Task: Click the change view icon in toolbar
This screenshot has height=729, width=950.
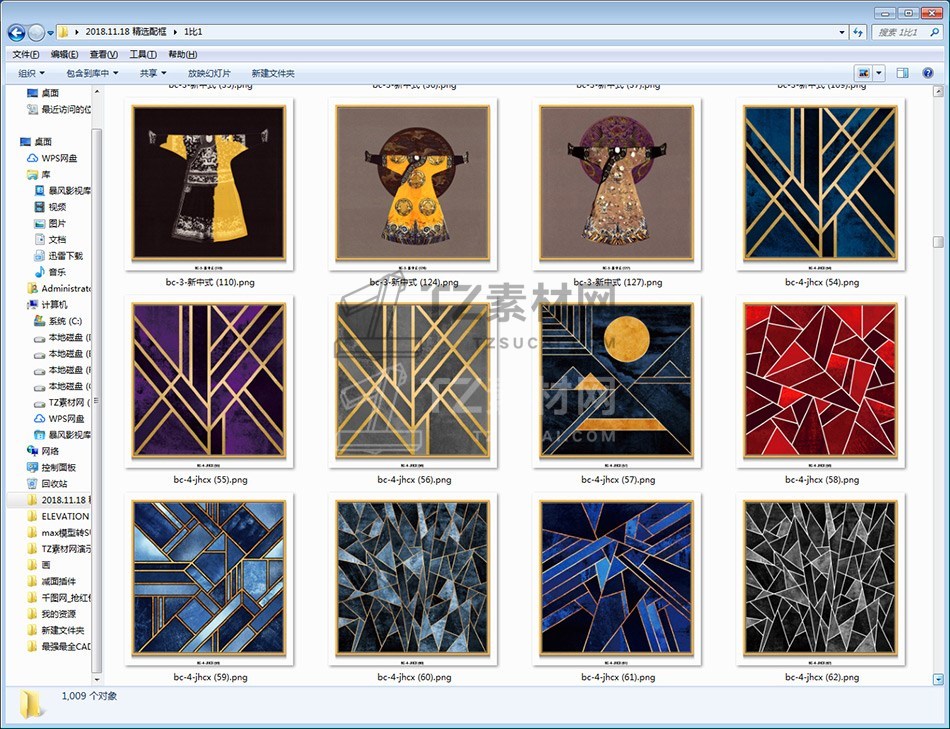Action: (863, 73)
